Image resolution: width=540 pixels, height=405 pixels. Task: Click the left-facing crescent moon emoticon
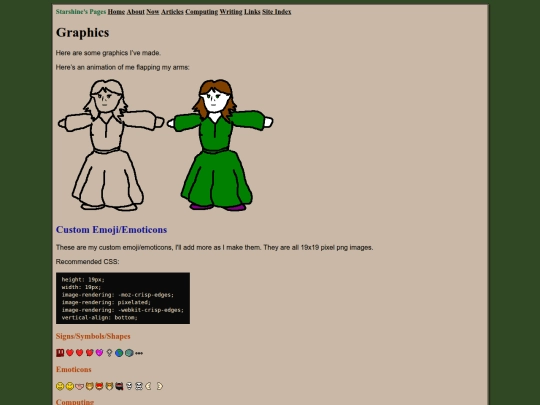(149, 386)
